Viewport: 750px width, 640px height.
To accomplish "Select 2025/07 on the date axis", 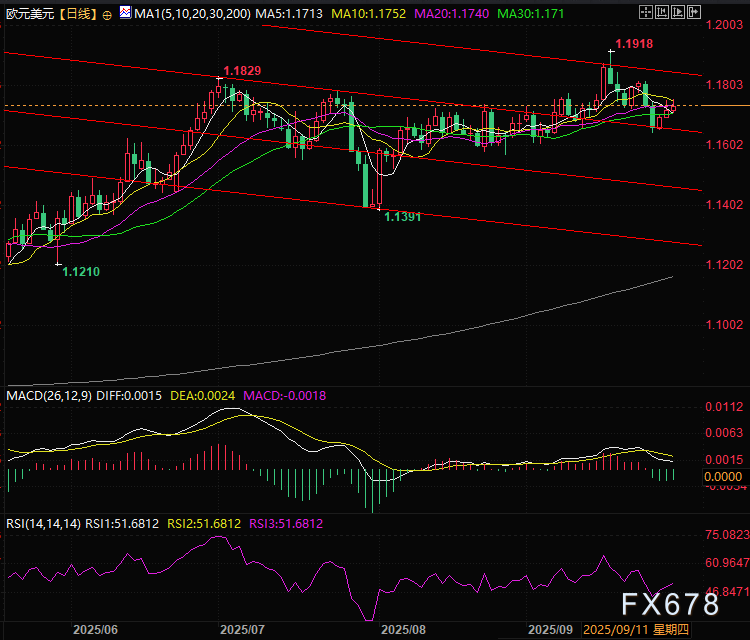I will pyautogui.click(x=241, y=631).
